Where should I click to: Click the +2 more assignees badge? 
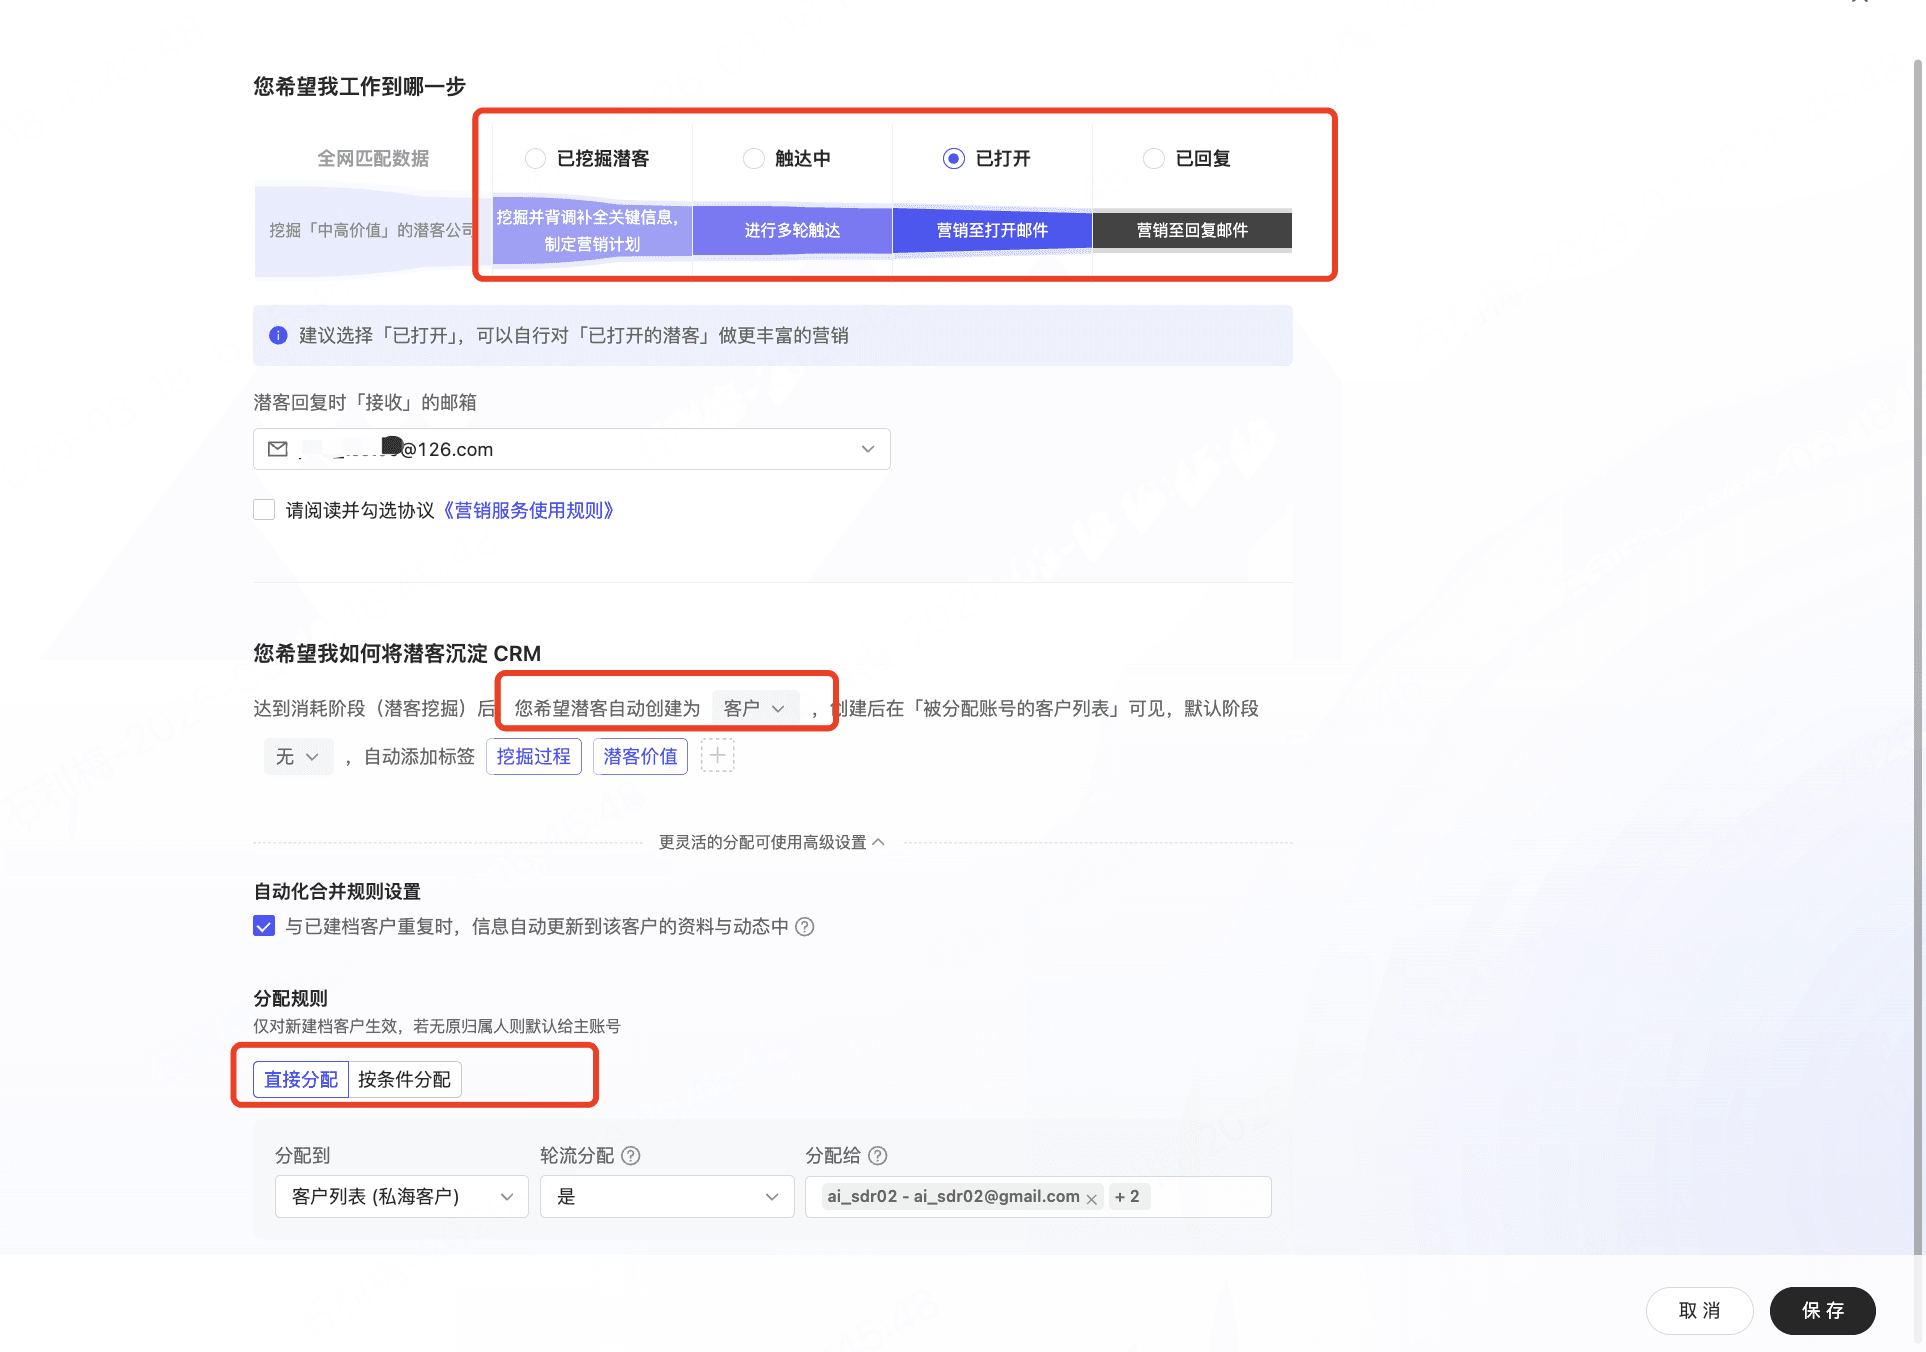(x=1128, y=1197)
